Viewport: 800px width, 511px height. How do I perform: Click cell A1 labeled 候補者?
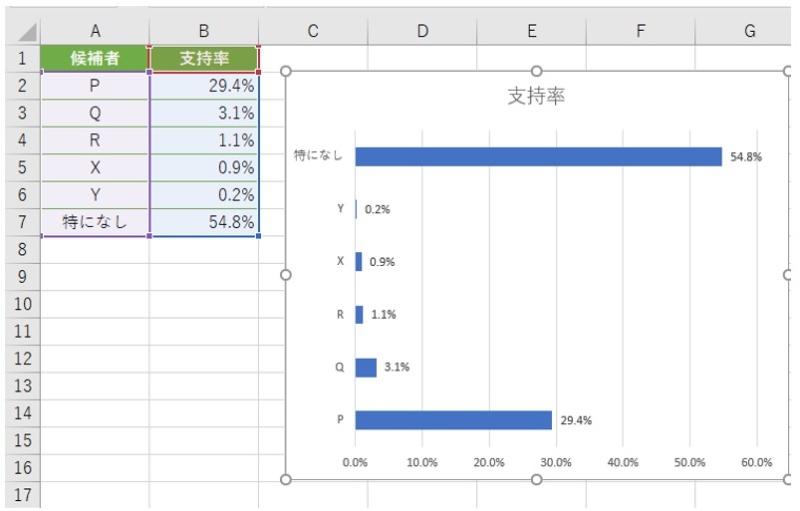coord(95,59)
